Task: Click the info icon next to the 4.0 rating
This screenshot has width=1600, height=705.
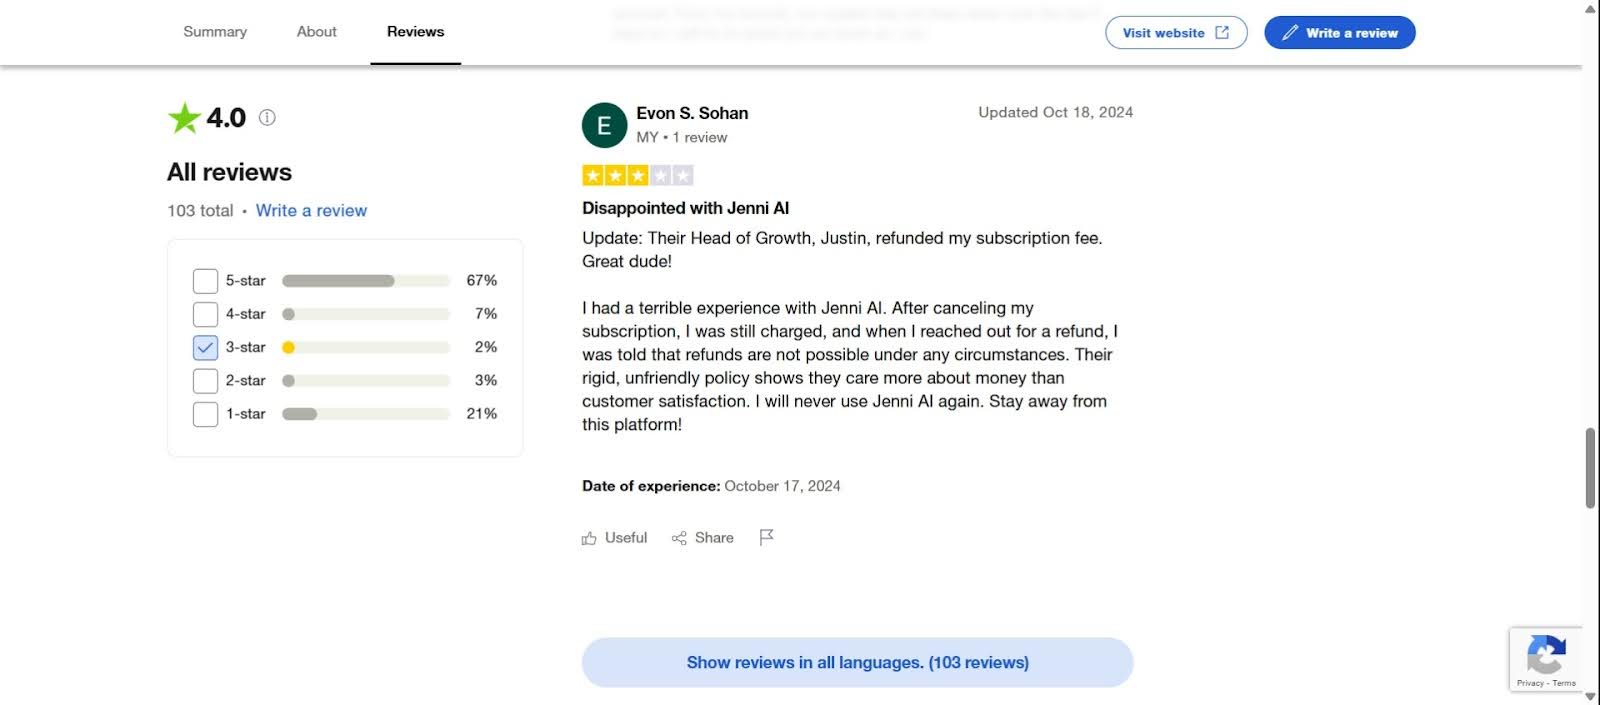Action: [266, 117]
